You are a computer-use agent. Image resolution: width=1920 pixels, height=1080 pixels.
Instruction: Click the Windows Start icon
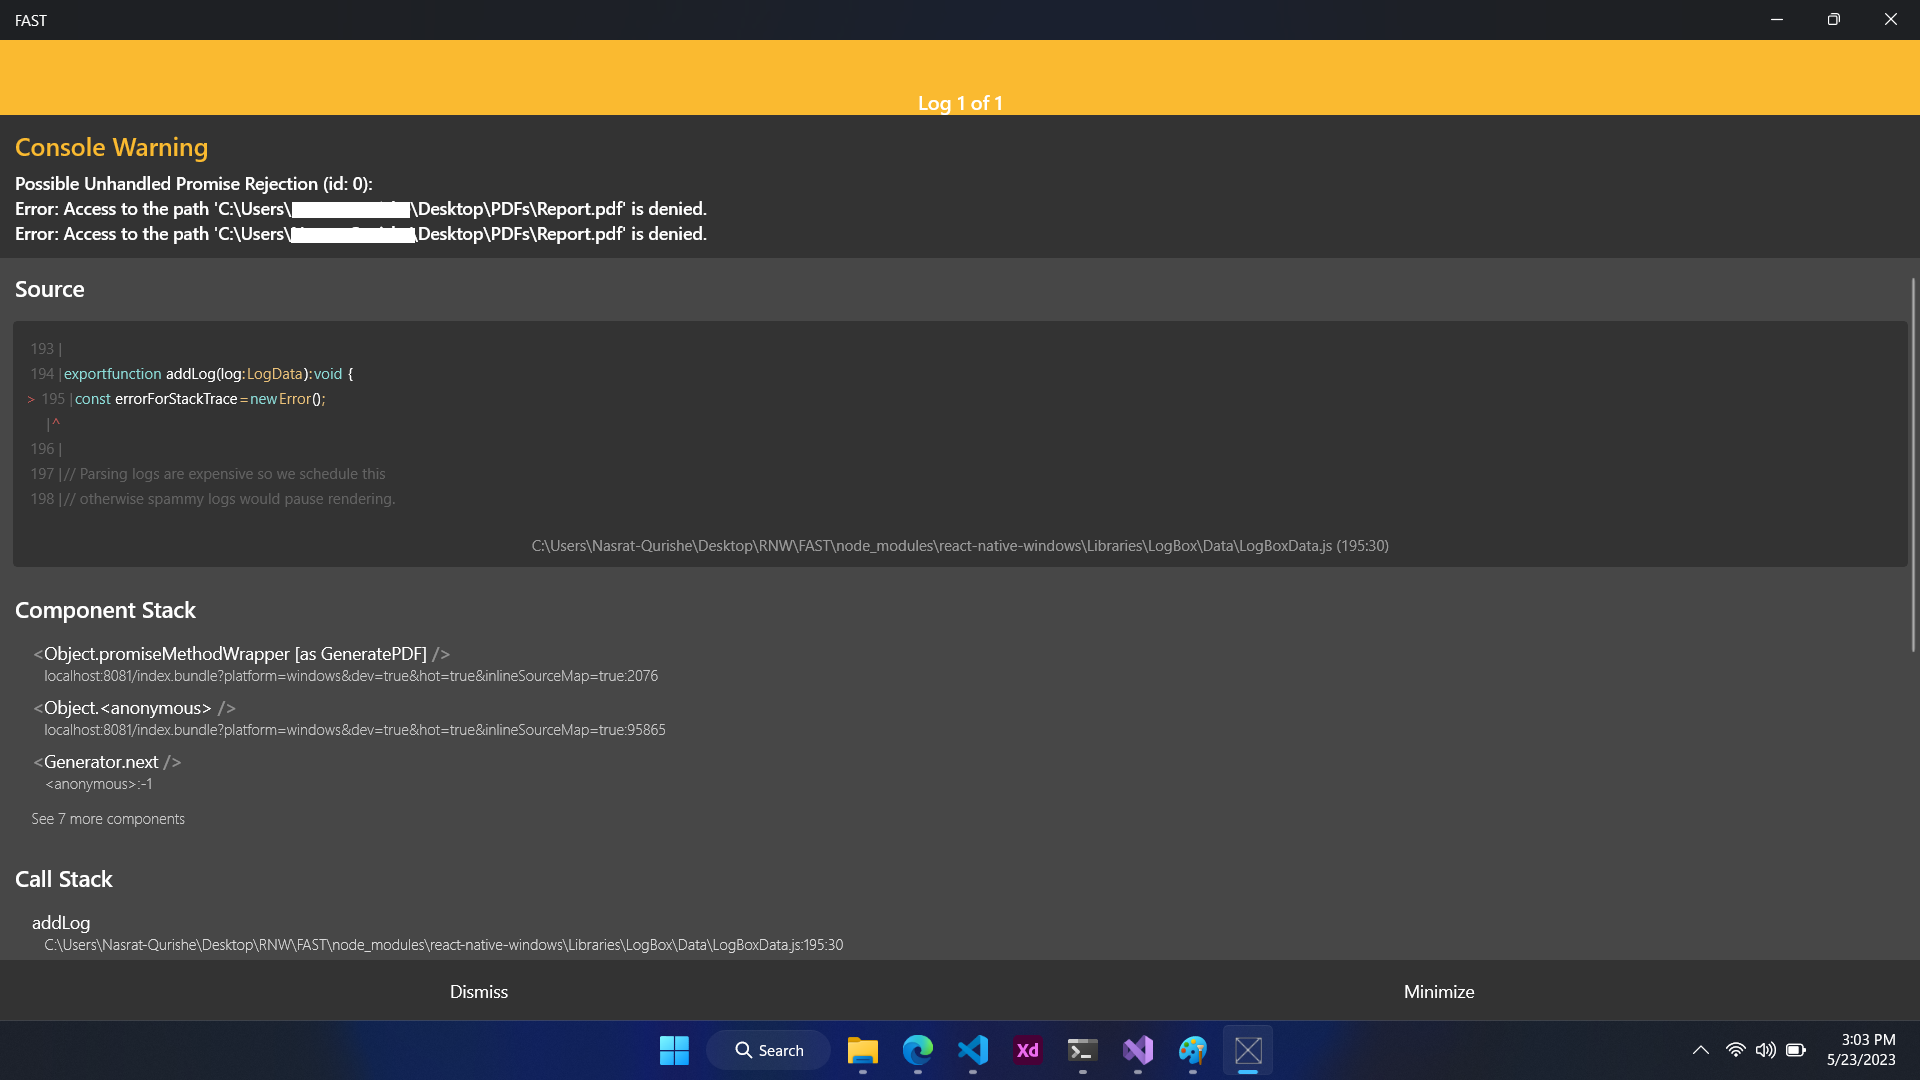point(674,1050)
